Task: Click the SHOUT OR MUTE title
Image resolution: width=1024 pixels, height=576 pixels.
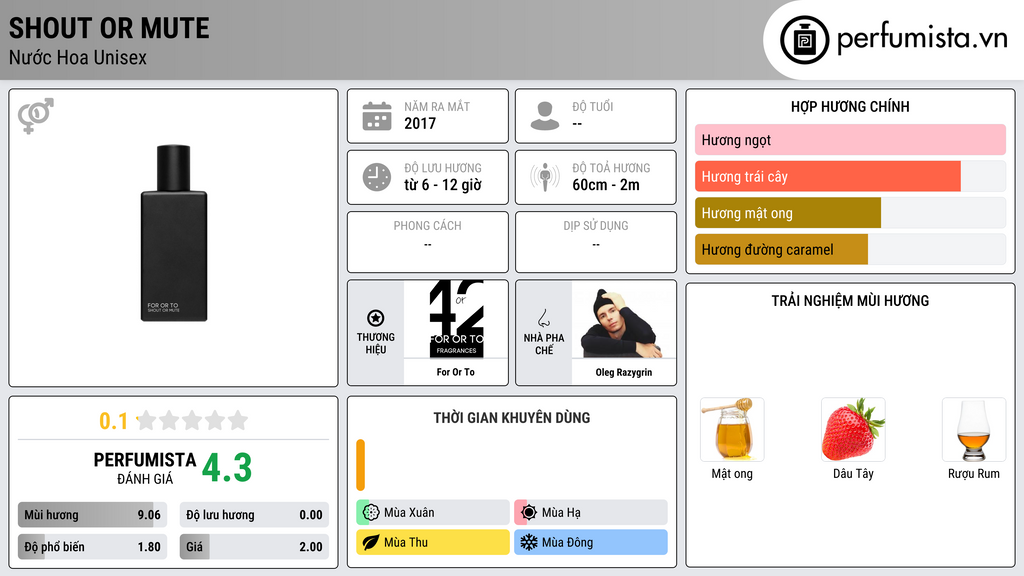Action: (109, 28)
